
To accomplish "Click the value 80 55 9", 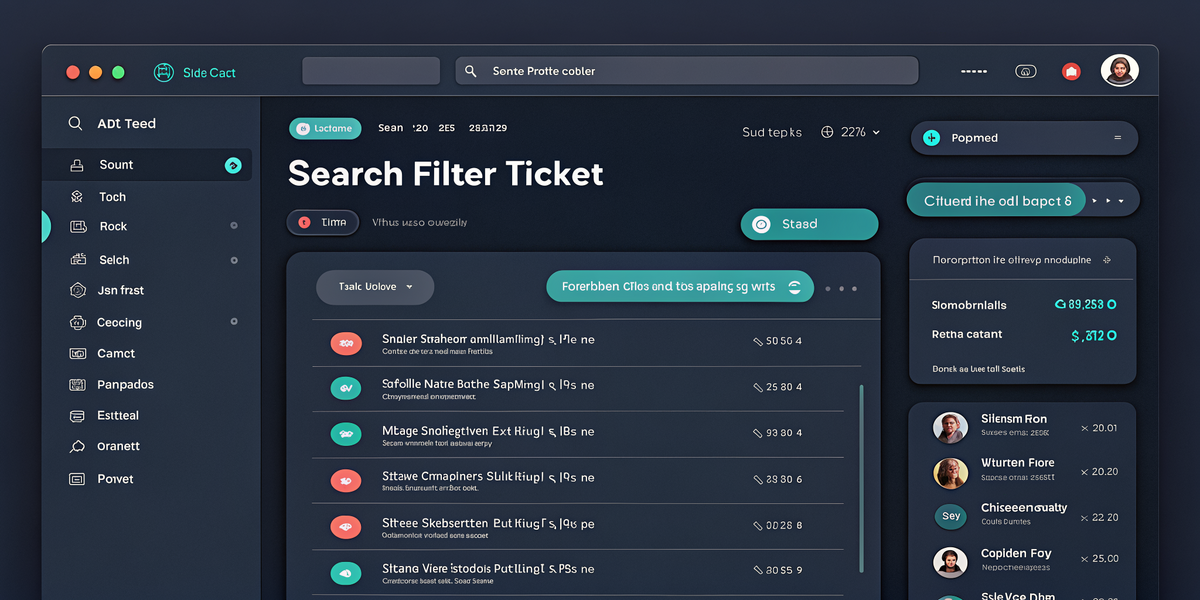I will click(784, 570).
